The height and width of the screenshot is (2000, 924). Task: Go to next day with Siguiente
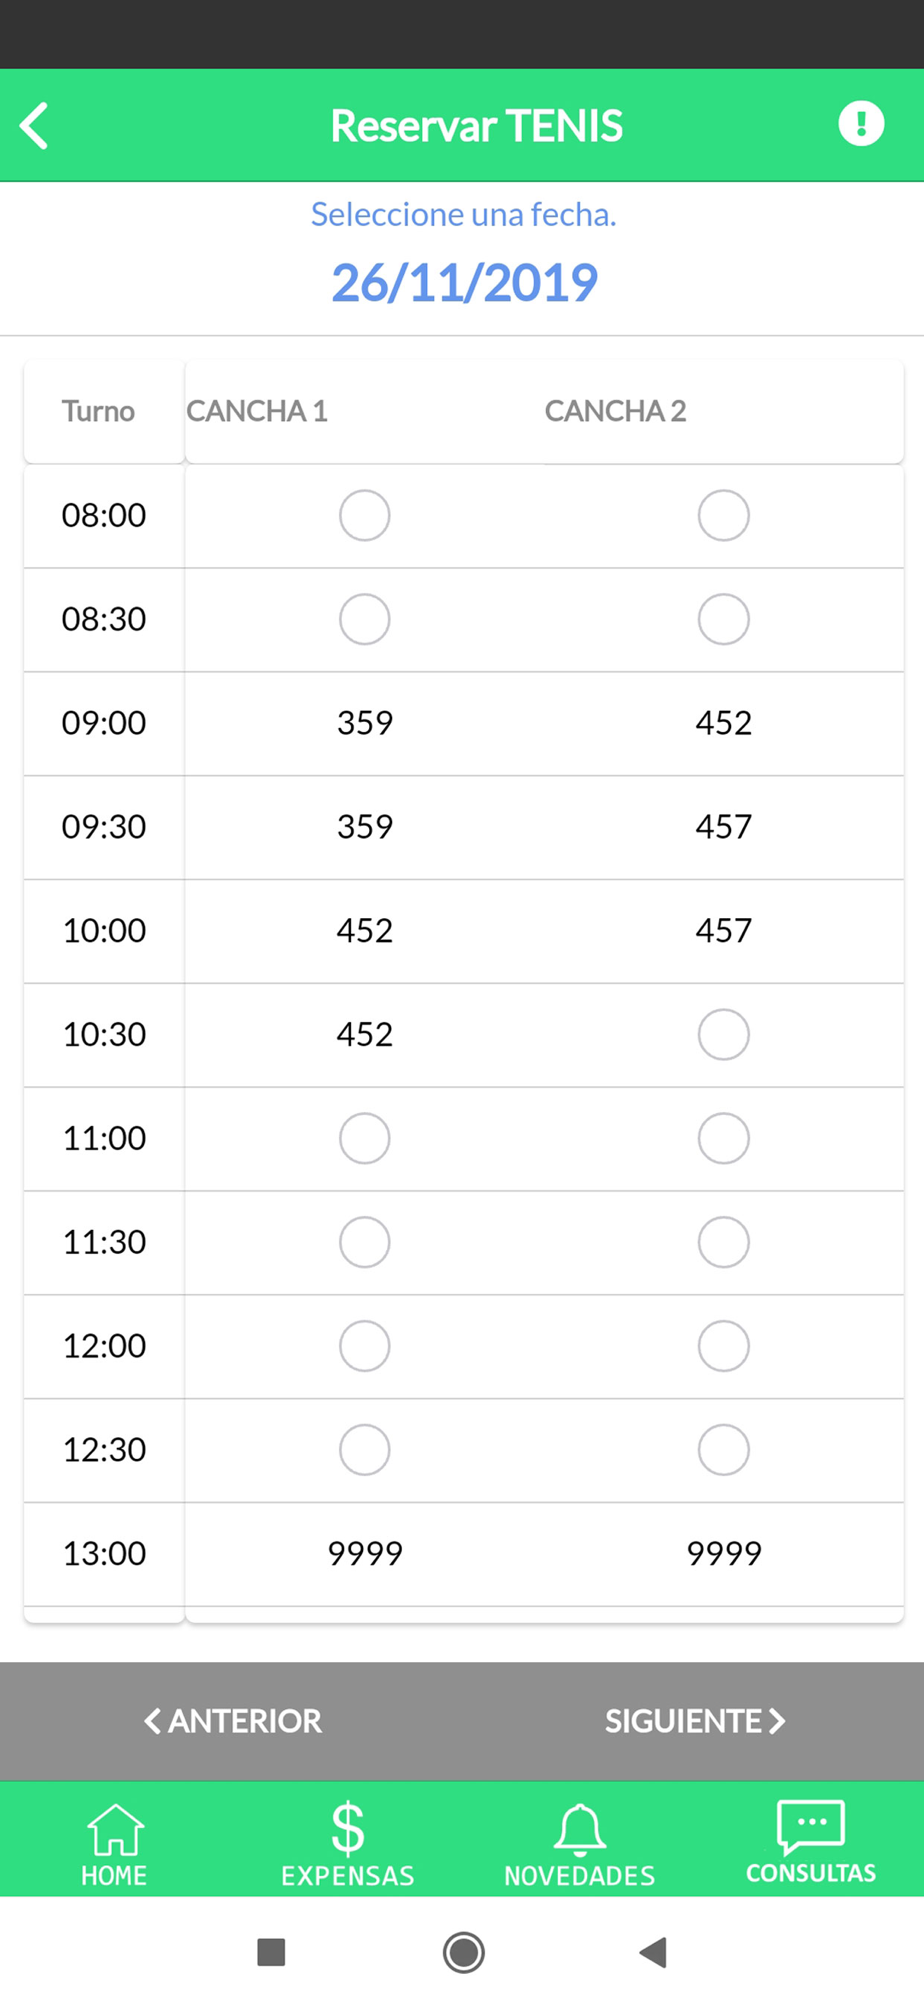coord(695,1721)
